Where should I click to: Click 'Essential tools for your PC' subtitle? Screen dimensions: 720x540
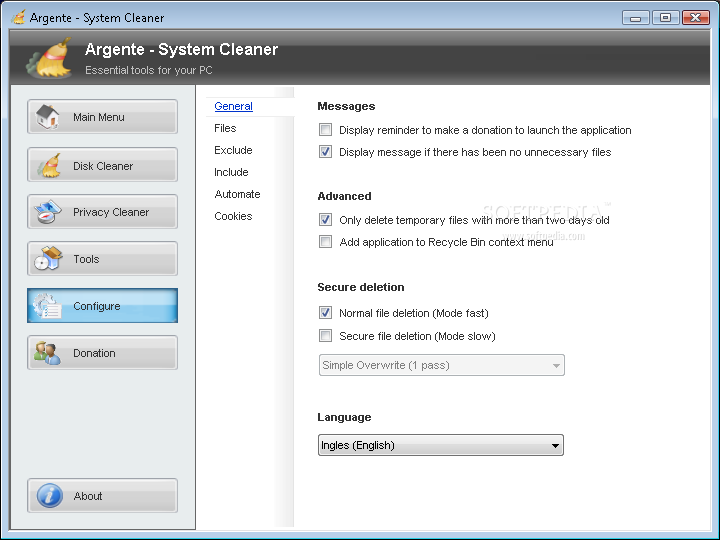pos(149,70)
